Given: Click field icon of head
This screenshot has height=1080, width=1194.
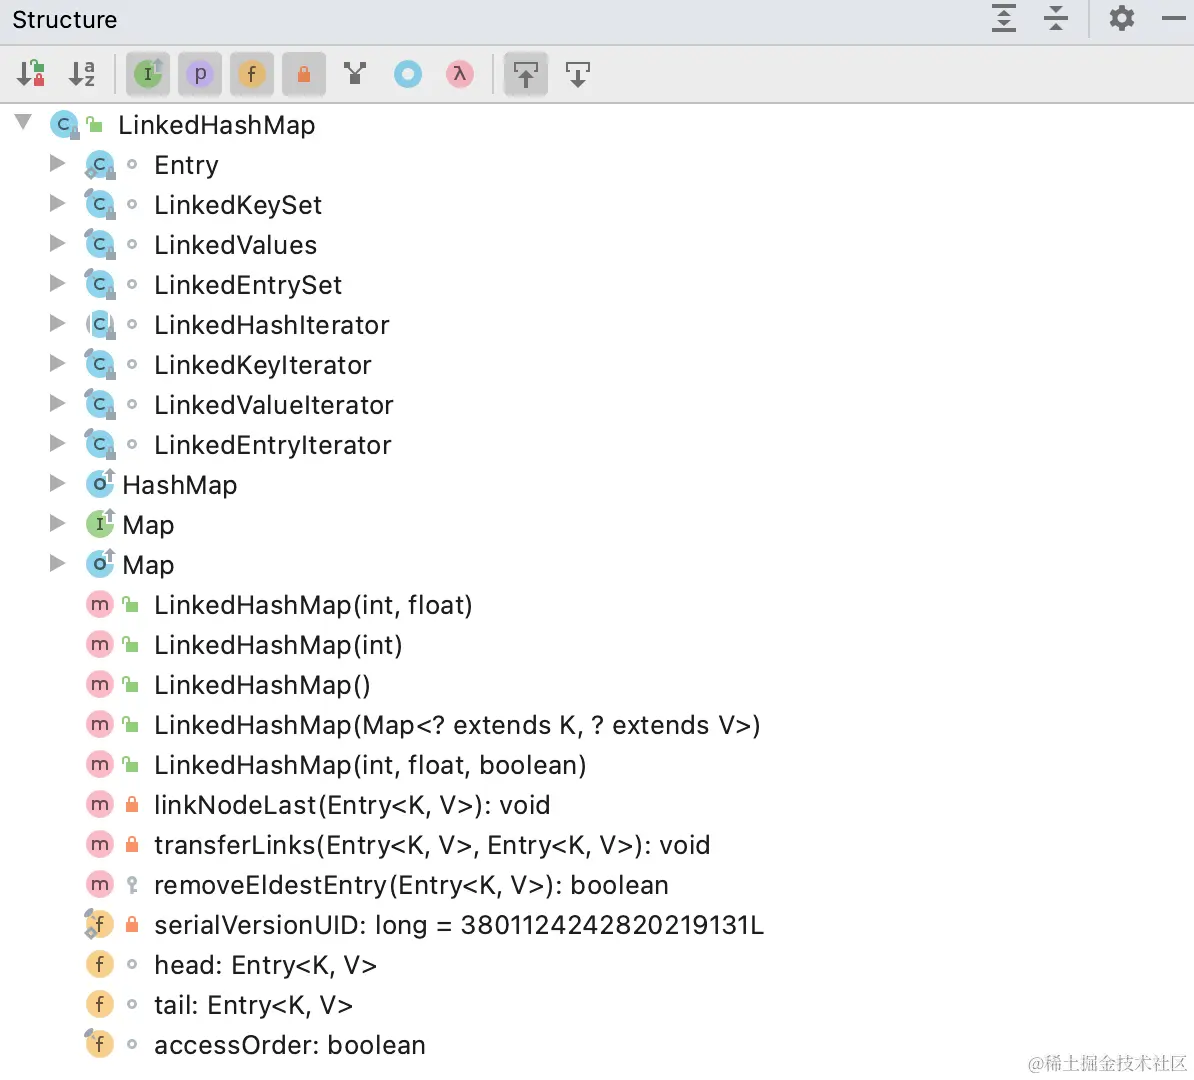Looking at the screenshot, I should 100,964.
